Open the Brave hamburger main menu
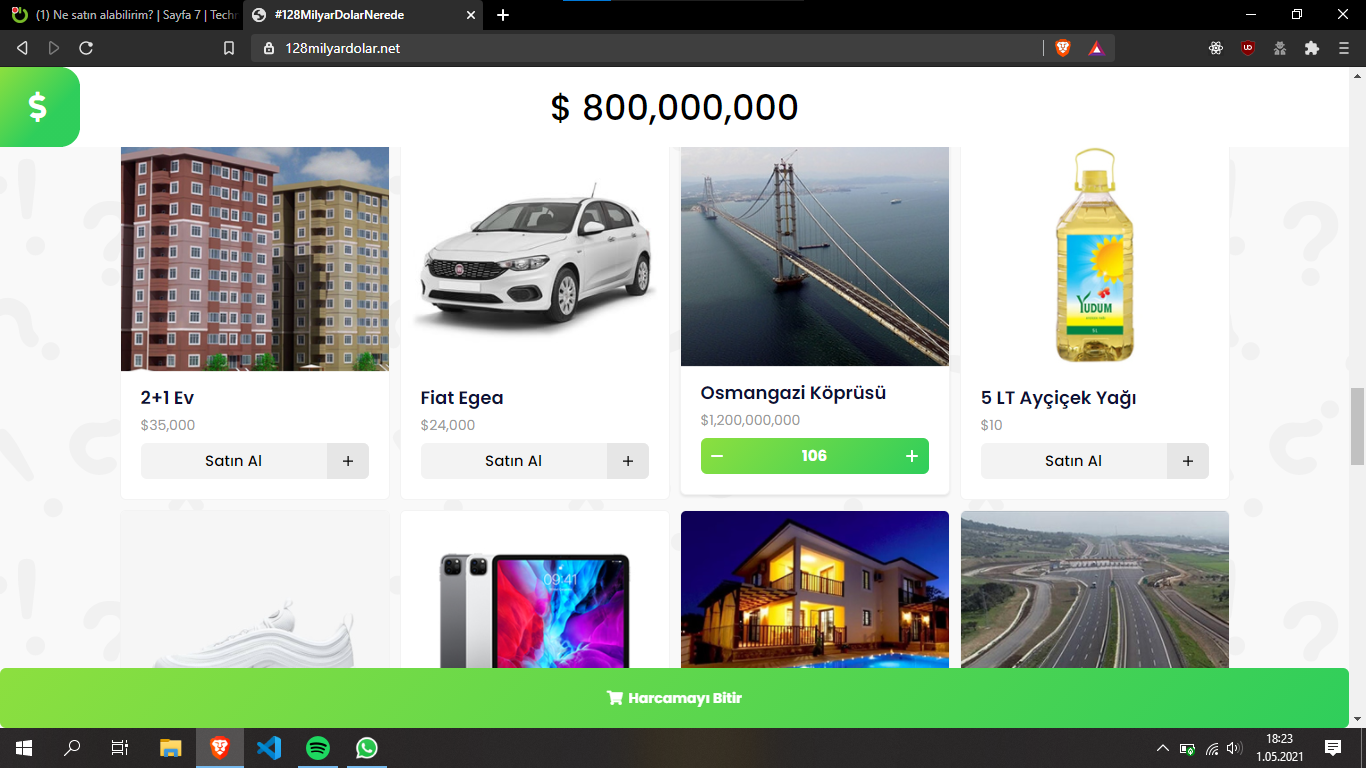 tap(1344, 48)
